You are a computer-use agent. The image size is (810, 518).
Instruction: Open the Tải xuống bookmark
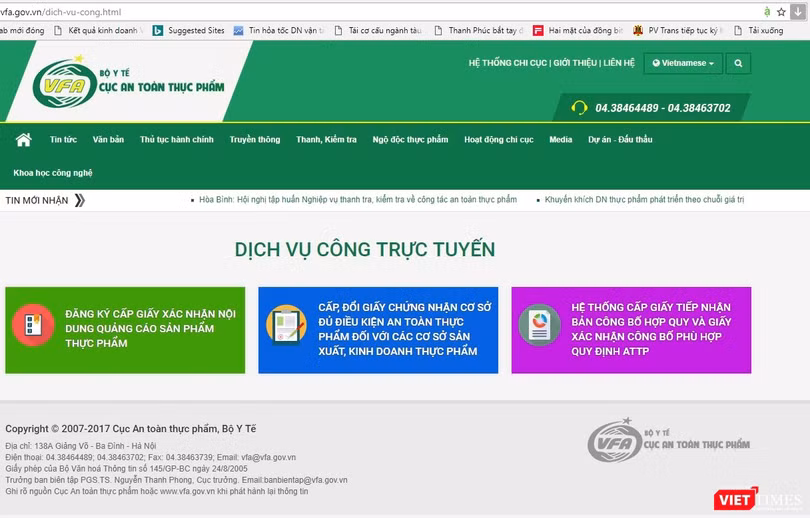pyautogui.click(x=758, y=30)
